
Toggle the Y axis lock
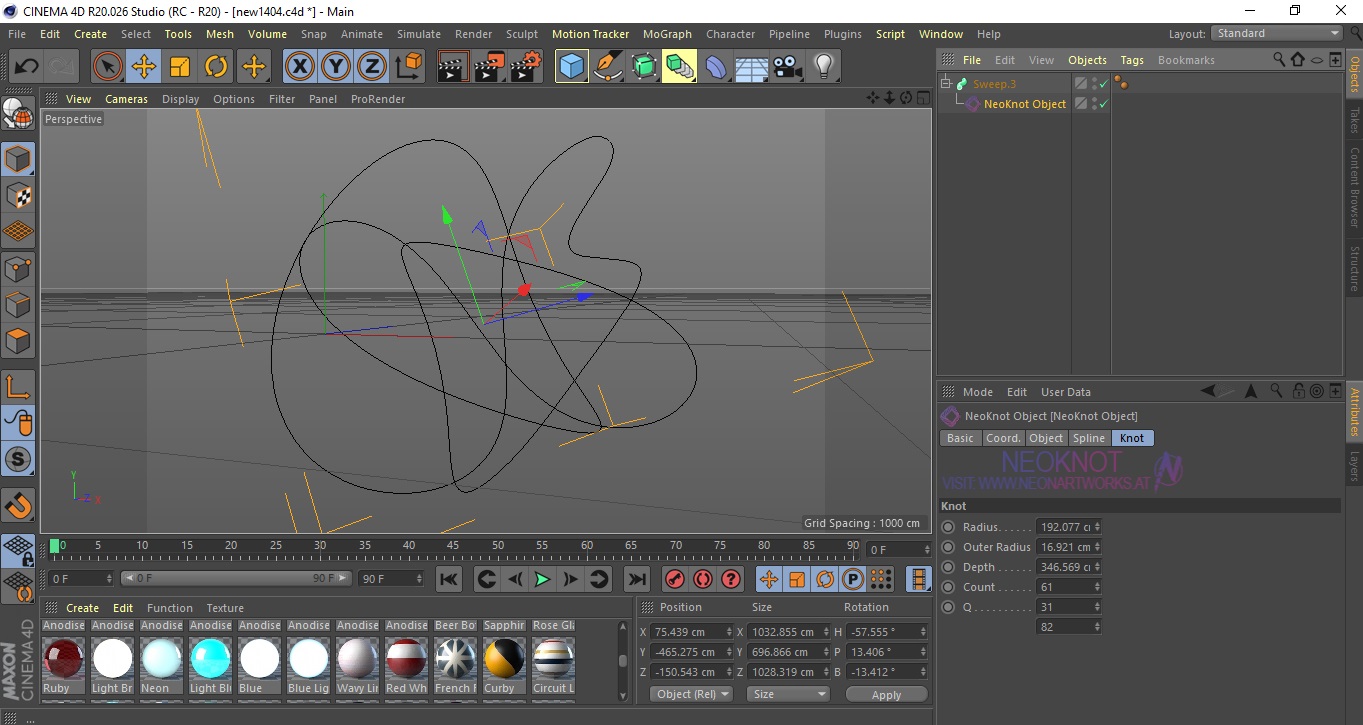(x=336, y=67)
